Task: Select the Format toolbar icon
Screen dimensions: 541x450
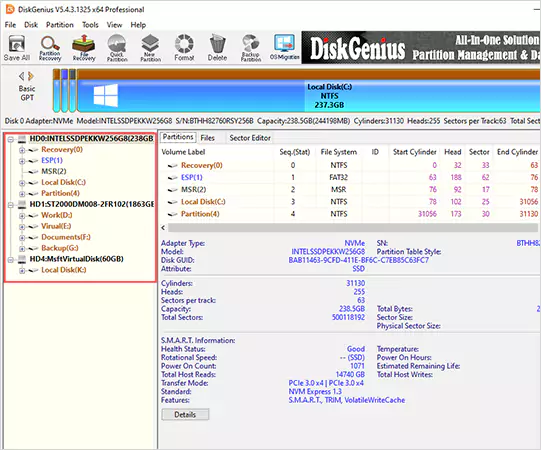Action: pos(184,48)
